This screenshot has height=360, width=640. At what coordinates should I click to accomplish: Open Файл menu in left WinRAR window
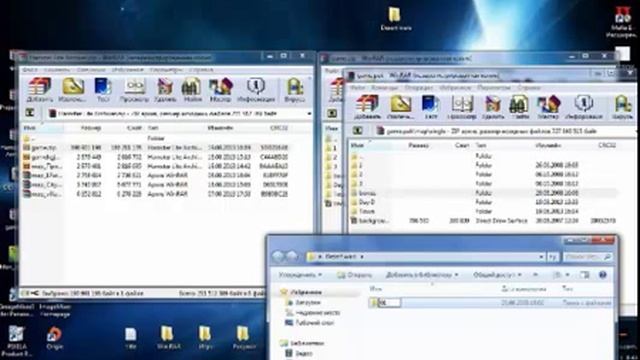point(30,70)
